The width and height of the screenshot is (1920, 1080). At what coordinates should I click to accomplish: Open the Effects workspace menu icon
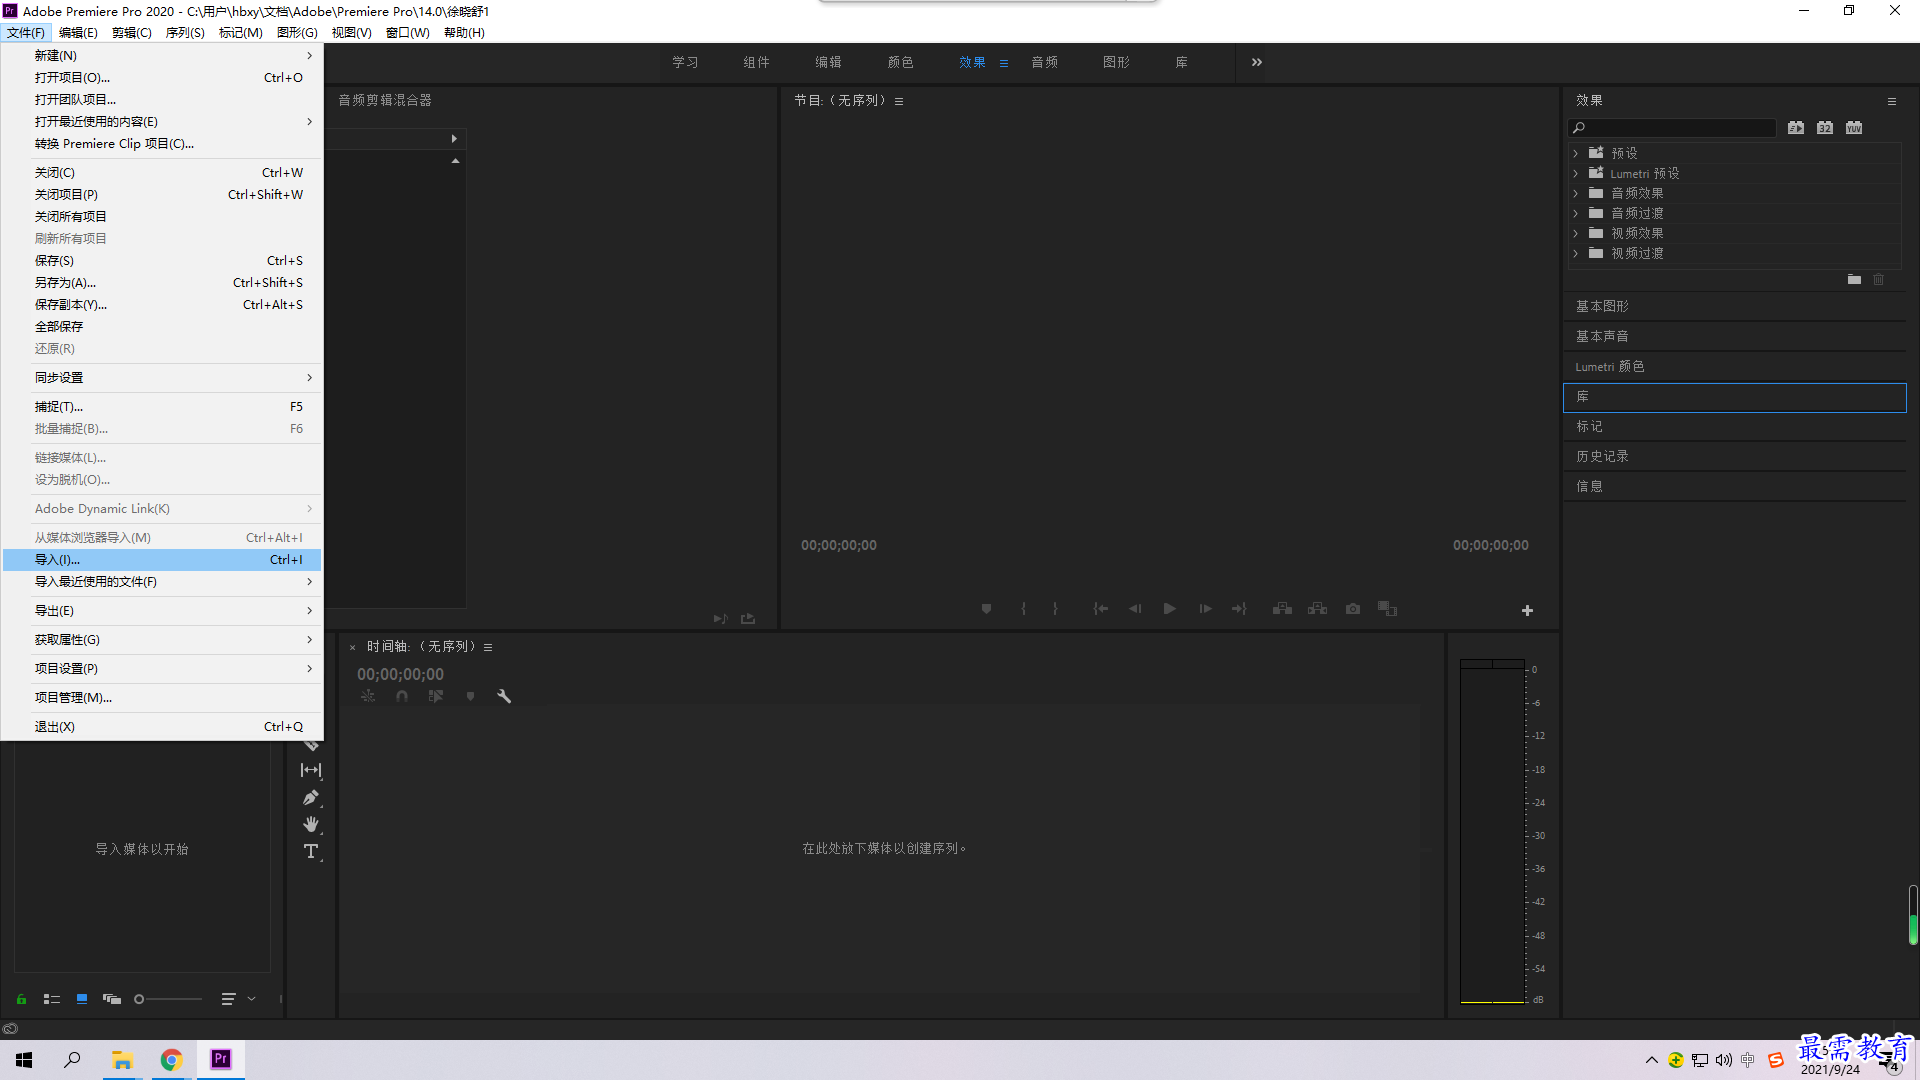[1004, 63]
